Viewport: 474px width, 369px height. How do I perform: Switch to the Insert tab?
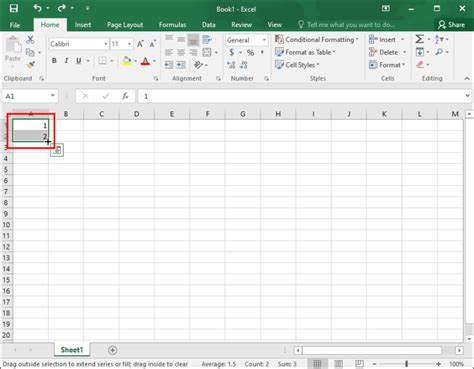point(83,25)
